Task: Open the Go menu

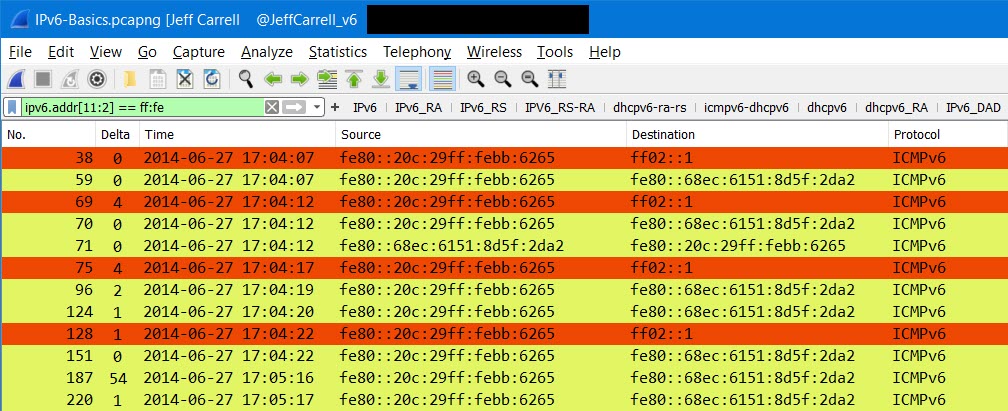Action: [147, 52]
